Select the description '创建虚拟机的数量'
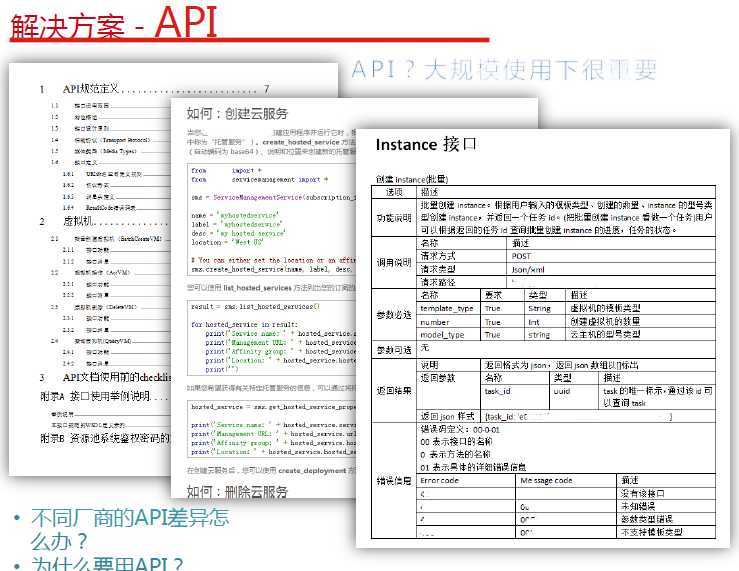 coord(605,321)
